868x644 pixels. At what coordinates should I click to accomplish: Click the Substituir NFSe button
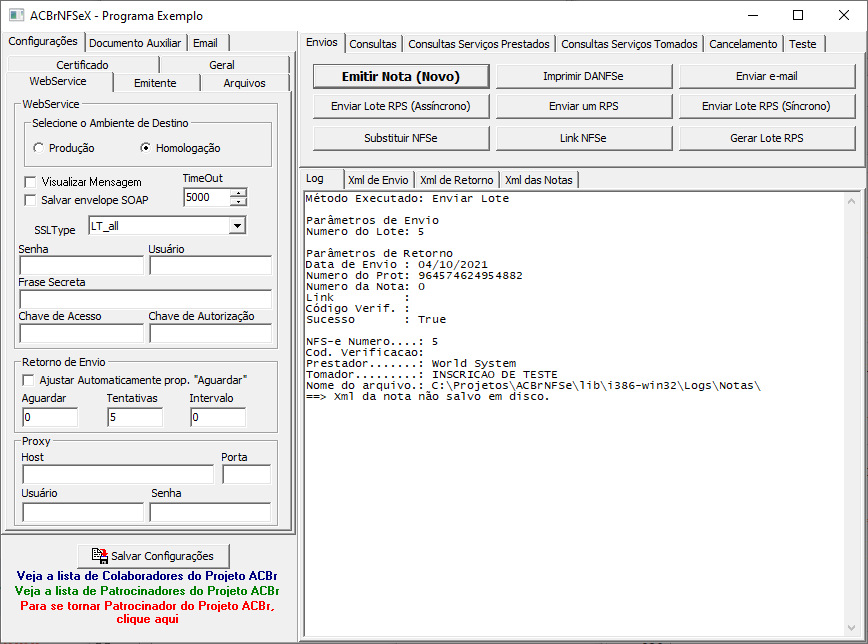401,138
